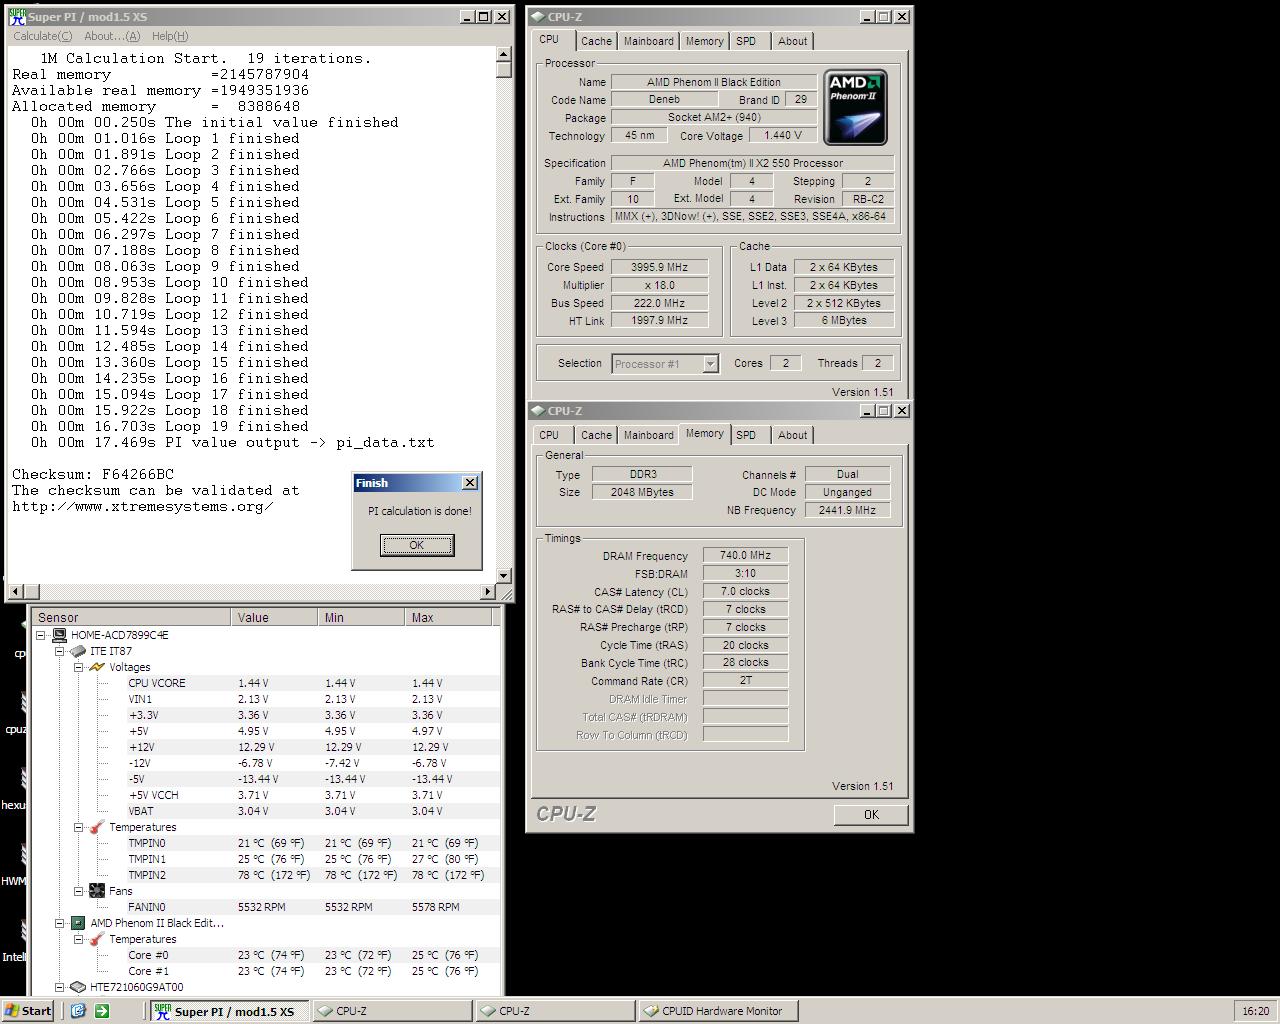Open About tab in upper CPU-Z
The width and height of the screenshot is (1280, 1024).
[x=792, y=41]
